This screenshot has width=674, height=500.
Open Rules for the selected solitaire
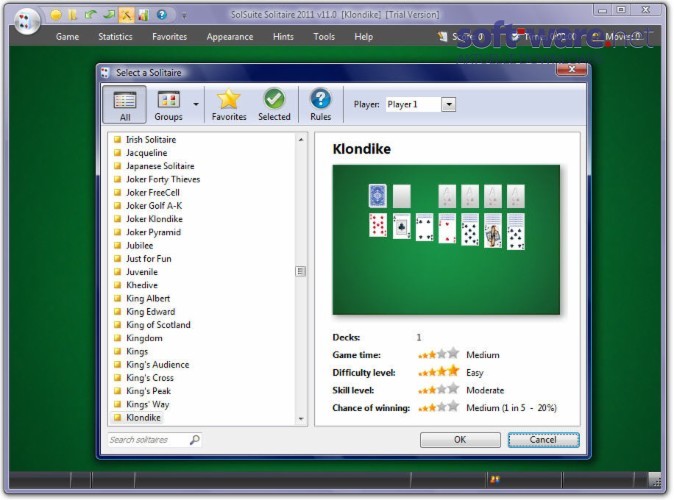[x=320, y=105]
